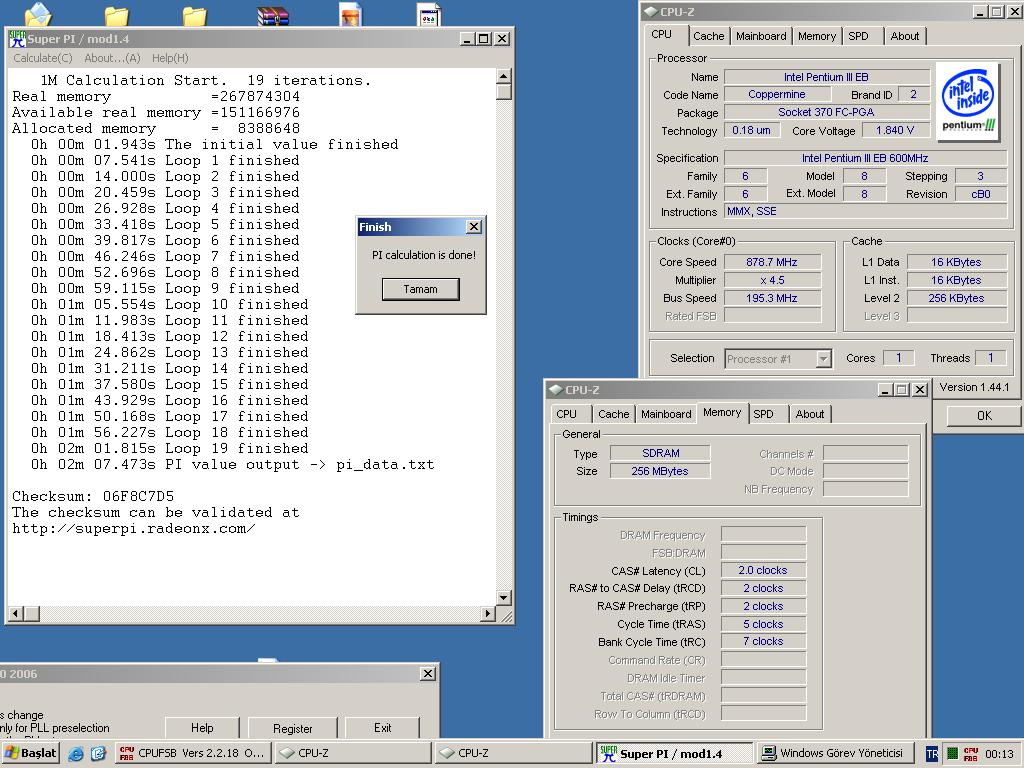This screenshot has height=768, width=1024.
Task: Click Super PI horizontal scrollbar right arrow
Action: tap(487, 613)
